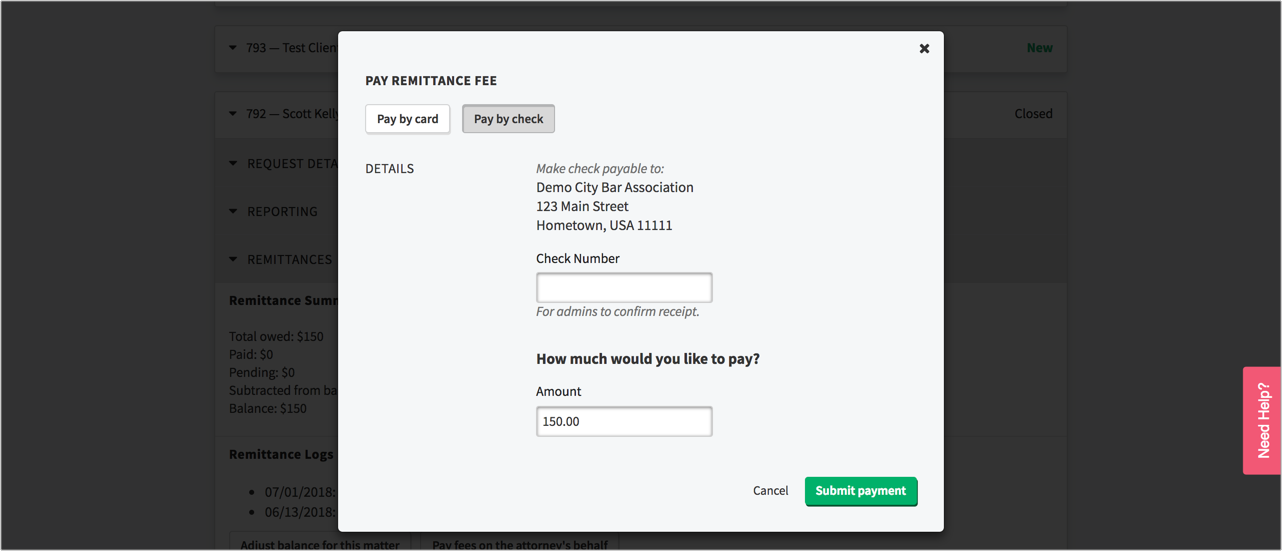Toggle the arrow next to 792 — Scott Kelly
The width and height of the screenshot is (1282, 551).
(x=233, y=114)
